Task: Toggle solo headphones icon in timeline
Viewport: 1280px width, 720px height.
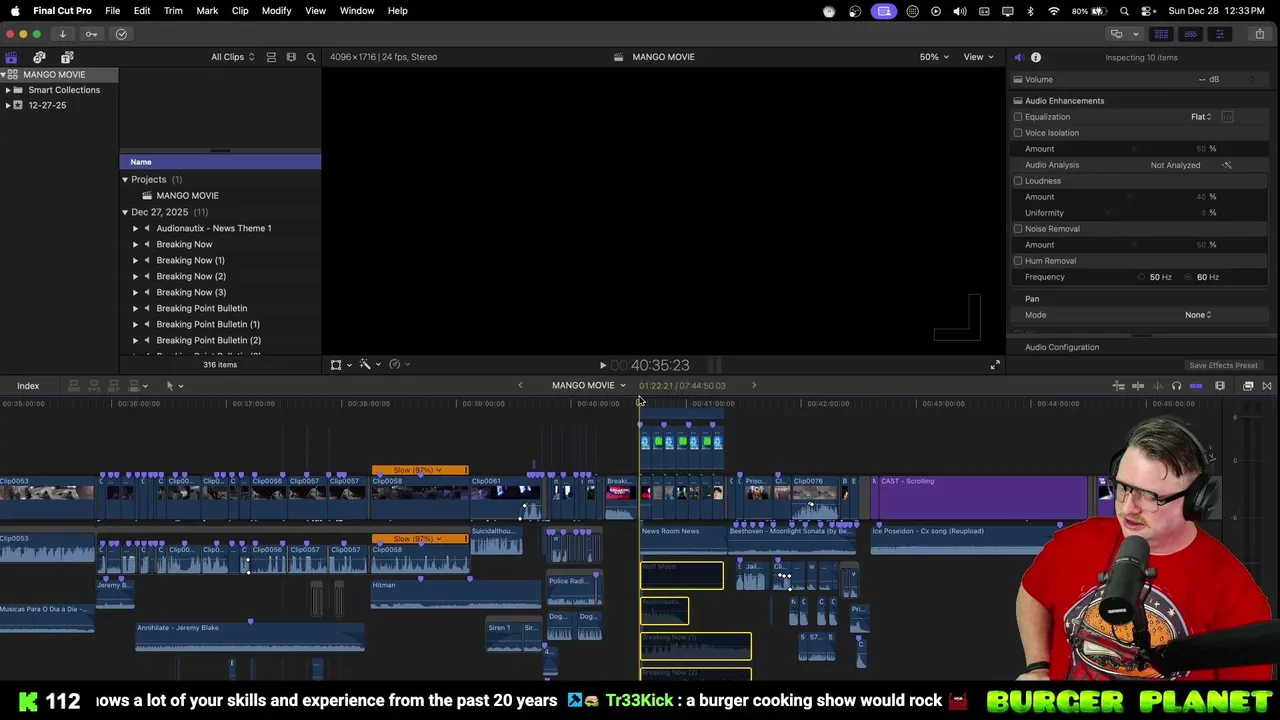Action: click(x=1176, y=386)
